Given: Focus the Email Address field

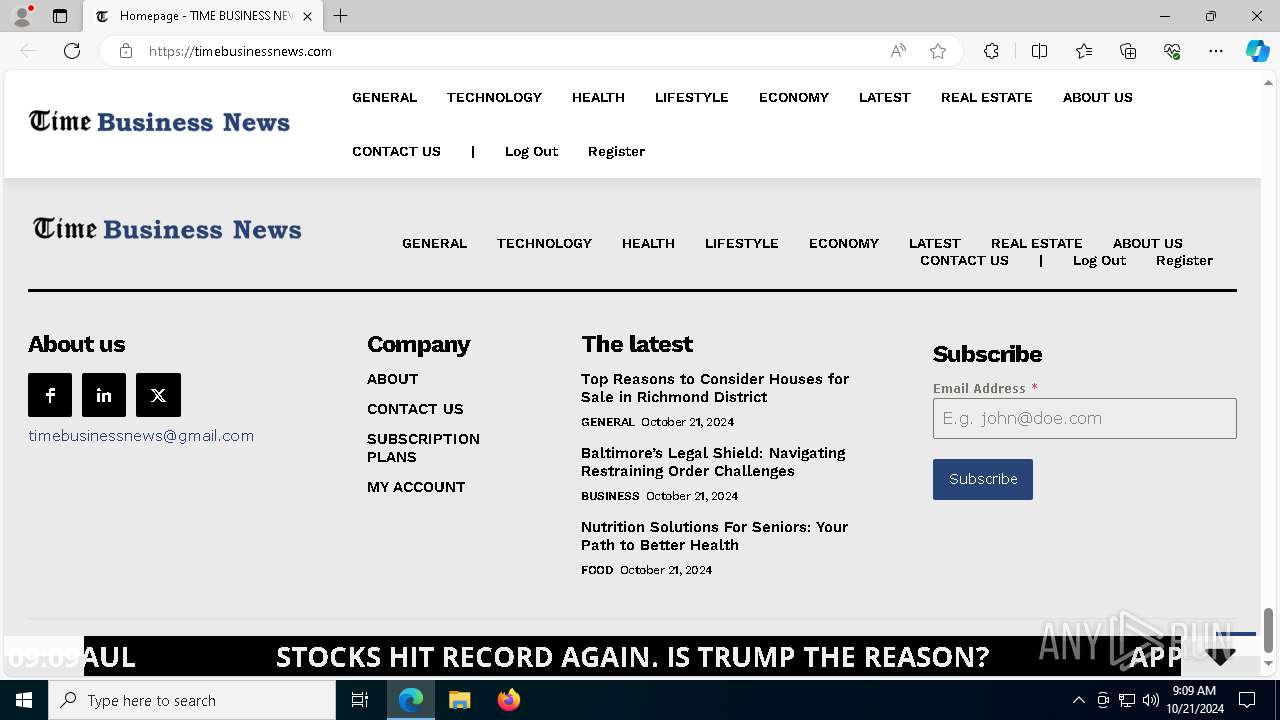Looking at the screenshot, I should 1084,418.
